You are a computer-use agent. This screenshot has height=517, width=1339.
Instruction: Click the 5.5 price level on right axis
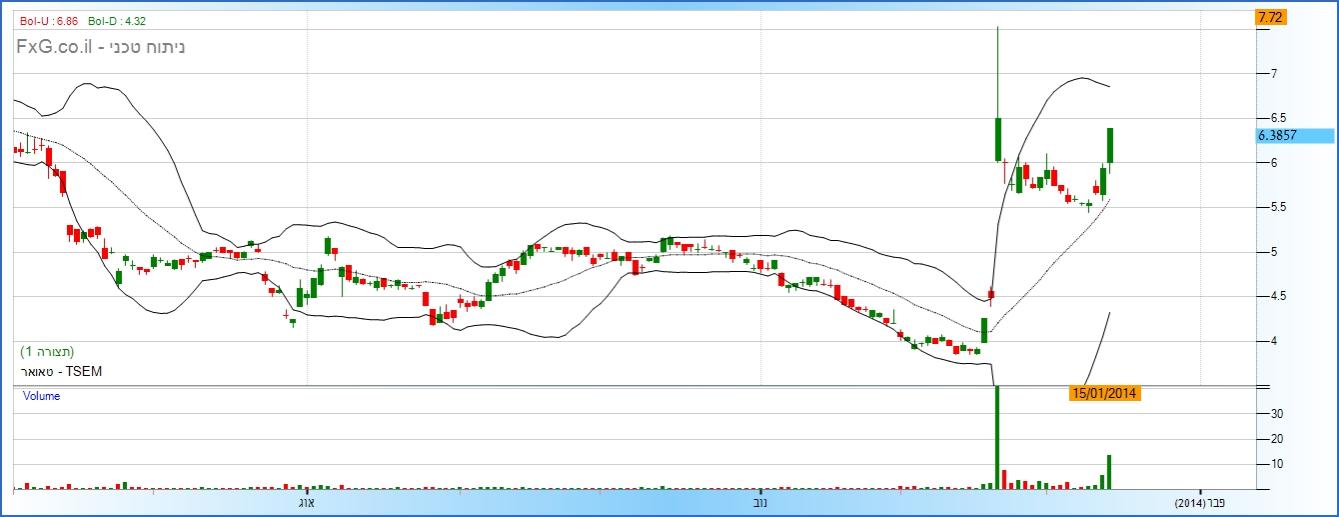(x=1277, y=207)
